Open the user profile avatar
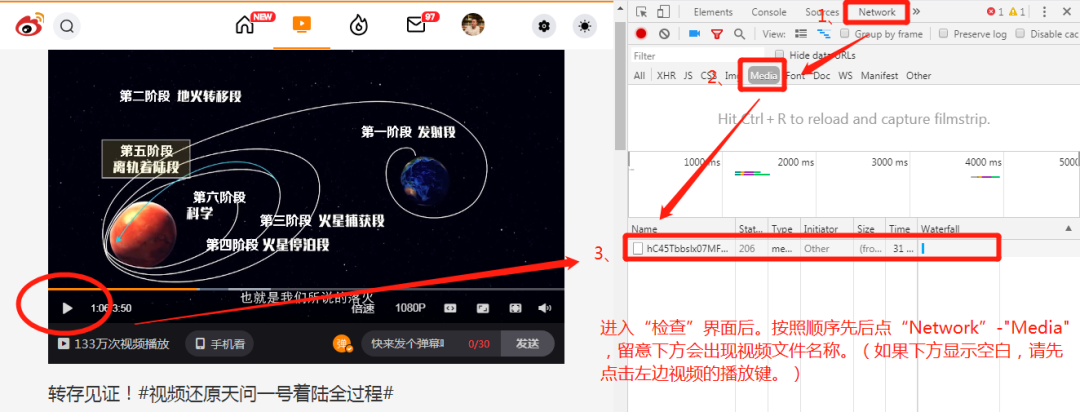Screen dimensions: 1080x412 472,25
